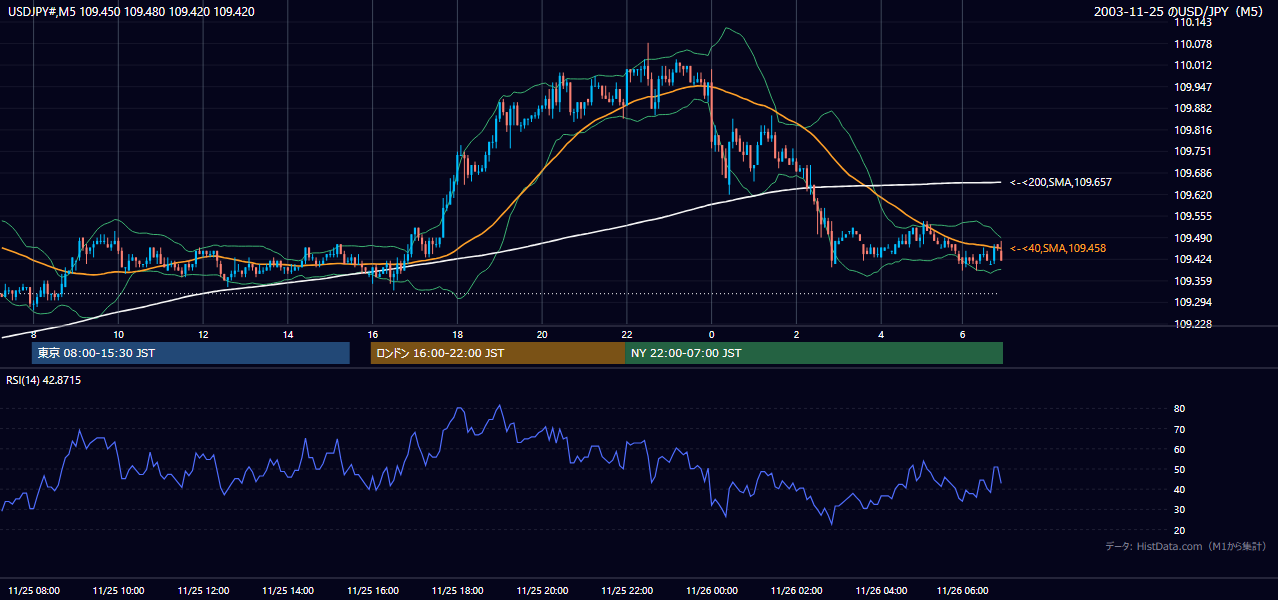Click price axis label 109.555
1278x600 pixels.
pyautogui.click(x=1192, y=216)
